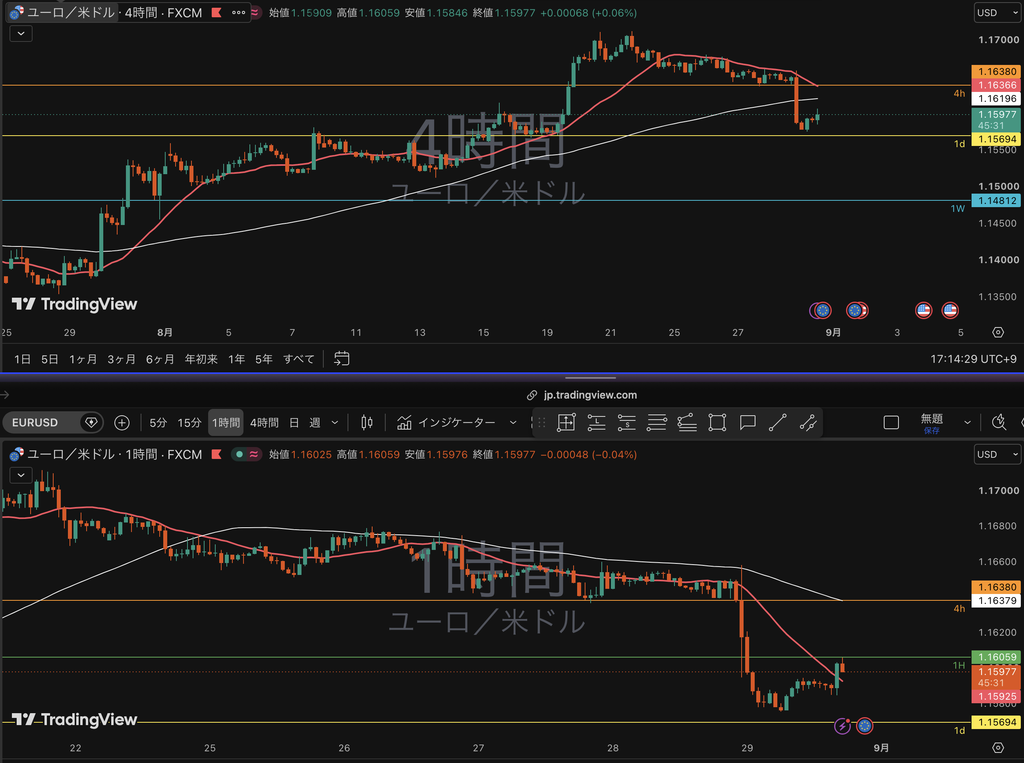
Task: Switch to the 15分 timeframe
Action: pos(189,423)
